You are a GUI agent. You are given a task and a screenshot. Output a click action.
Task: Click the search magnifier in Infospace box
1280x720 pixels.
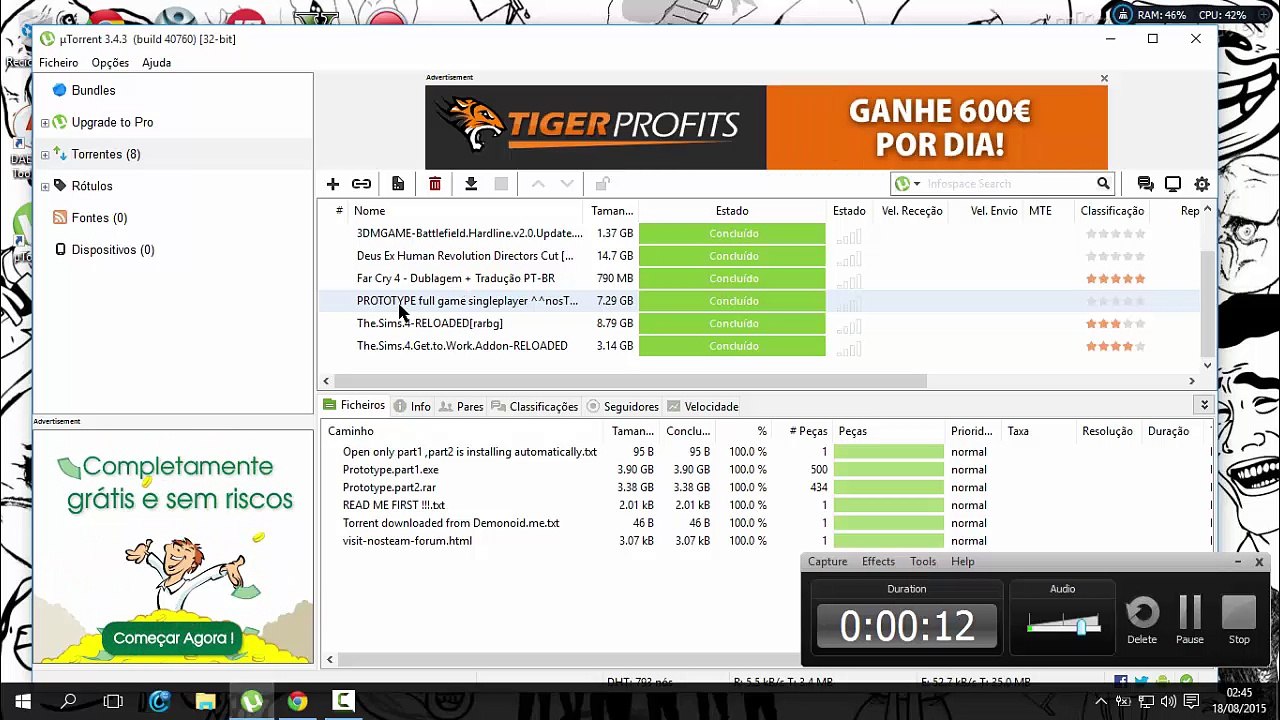1103,184
